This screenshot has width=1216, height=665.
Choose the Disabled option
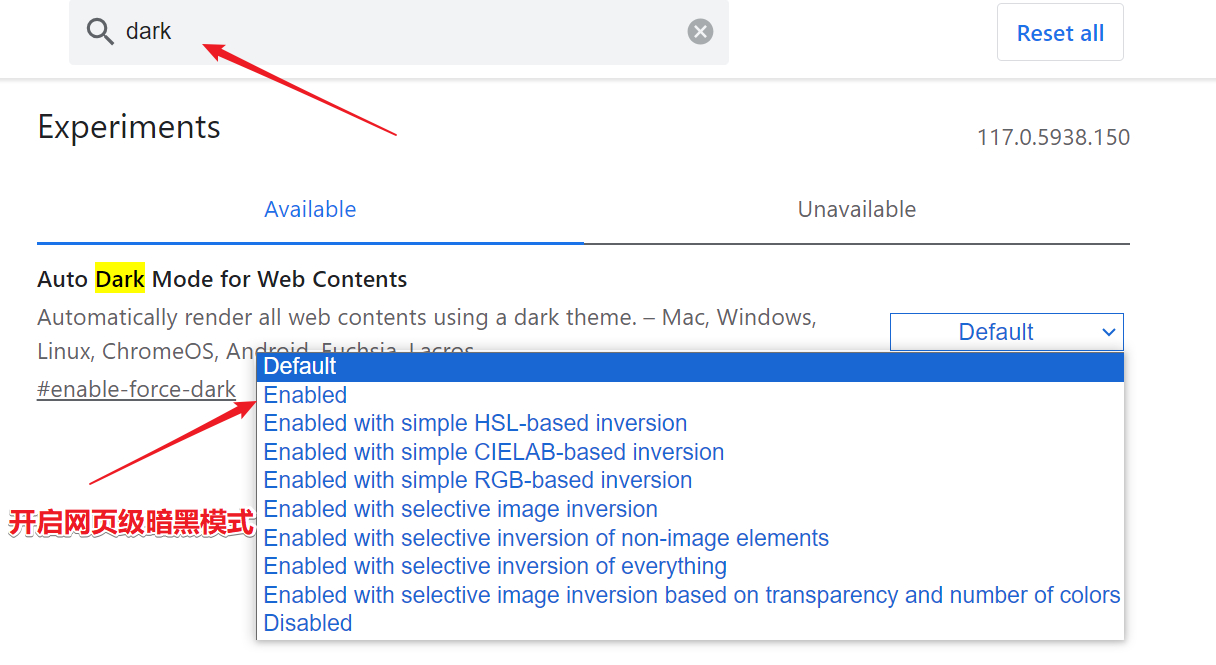coord(690,623)
